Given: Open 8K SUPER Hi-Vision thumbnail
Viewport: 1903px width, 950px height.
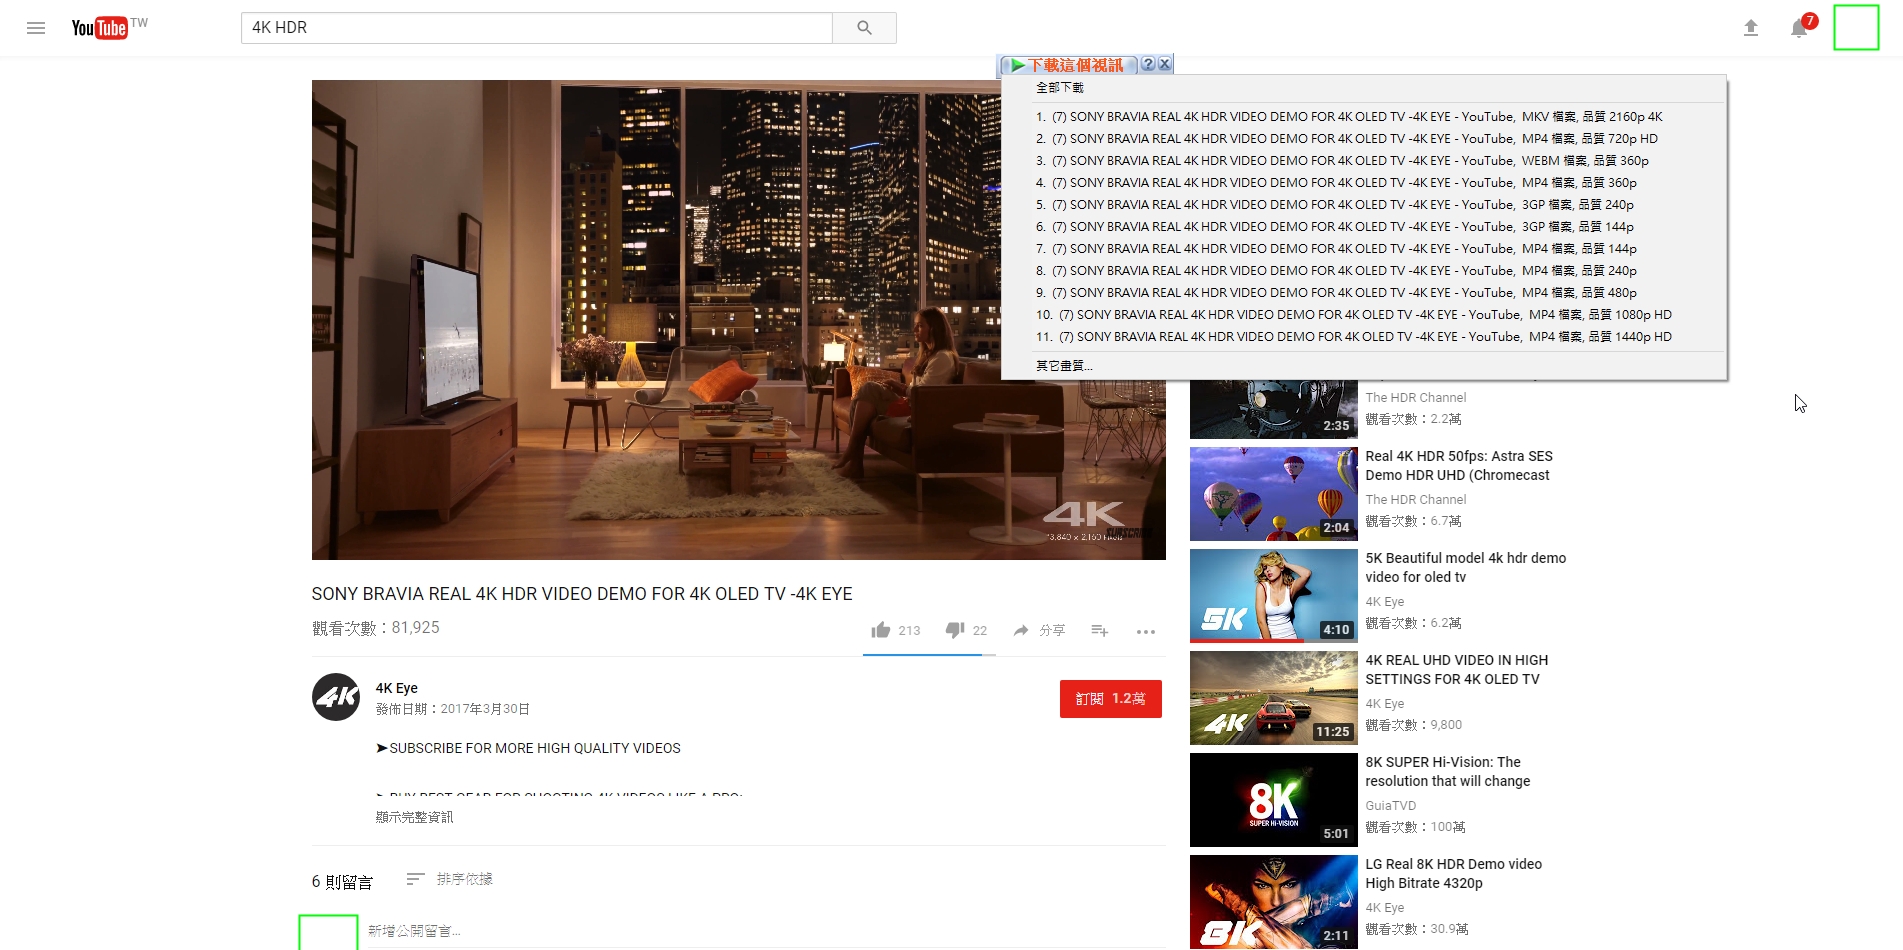Looking at the screenshot, I should coord(1273,800).
